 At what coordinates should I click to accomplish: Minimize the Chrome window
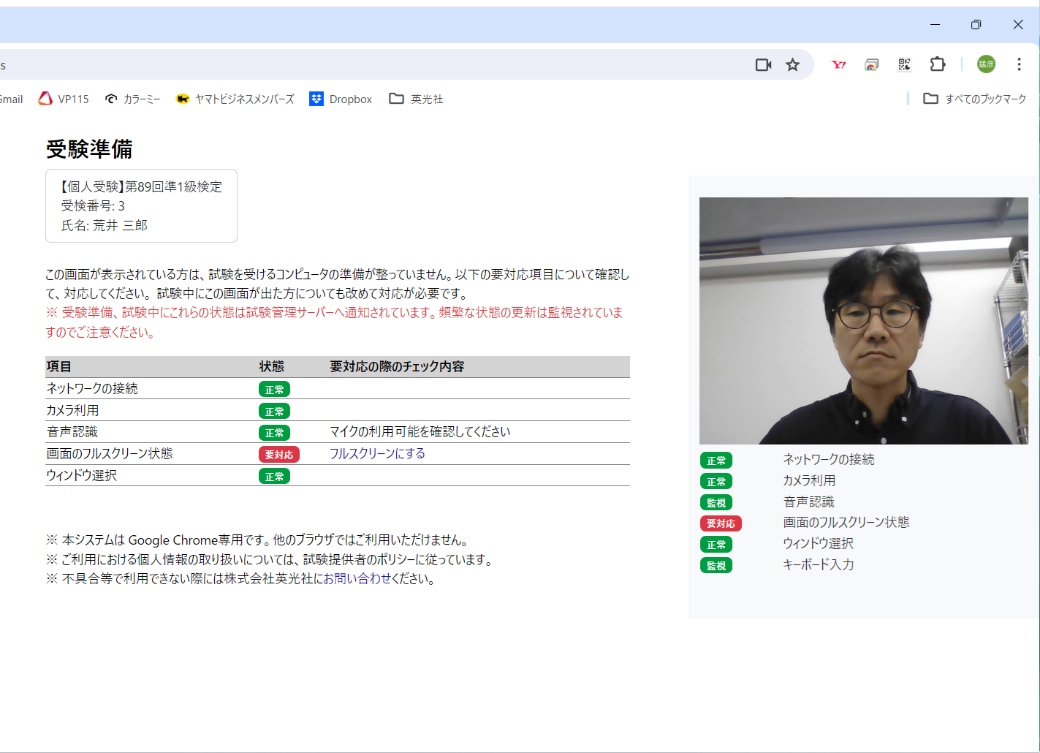point(935,25)
